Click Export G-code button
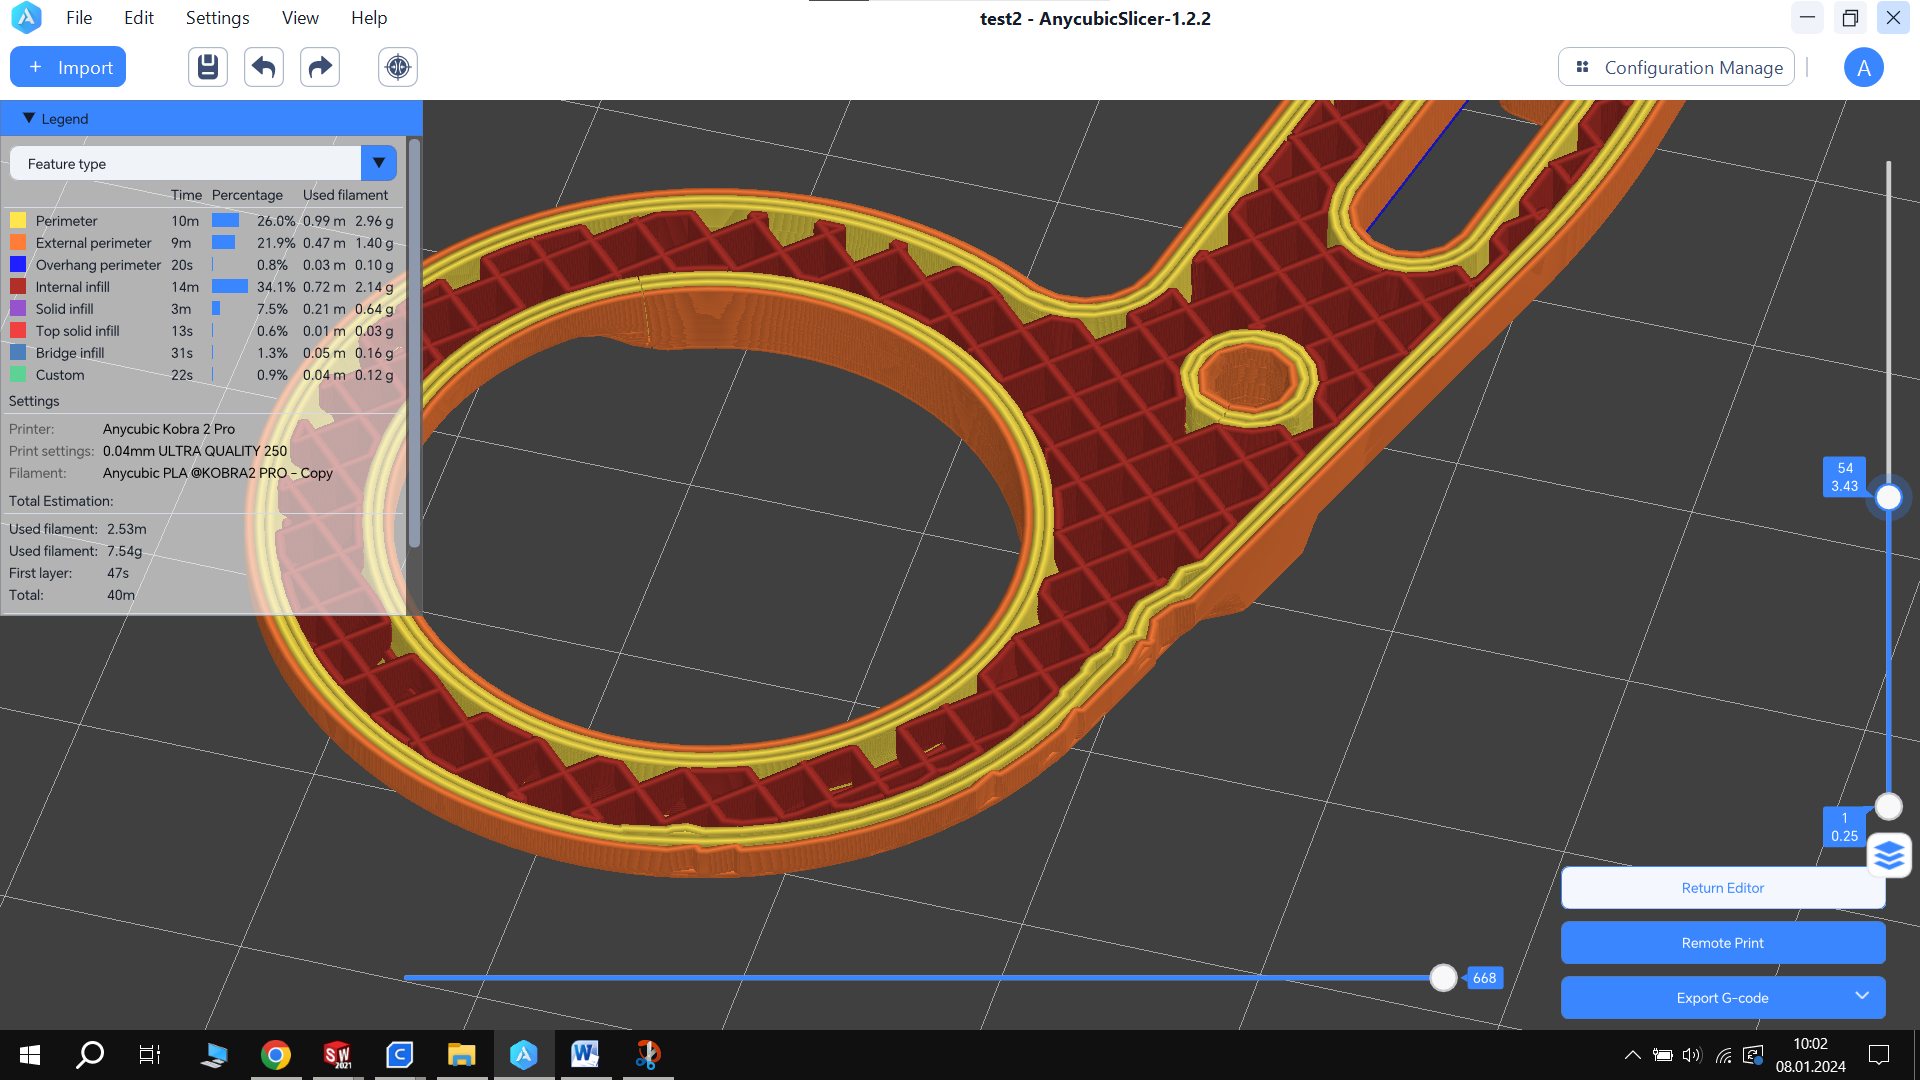The image size is (1920, 1080). pos(1723,998)
